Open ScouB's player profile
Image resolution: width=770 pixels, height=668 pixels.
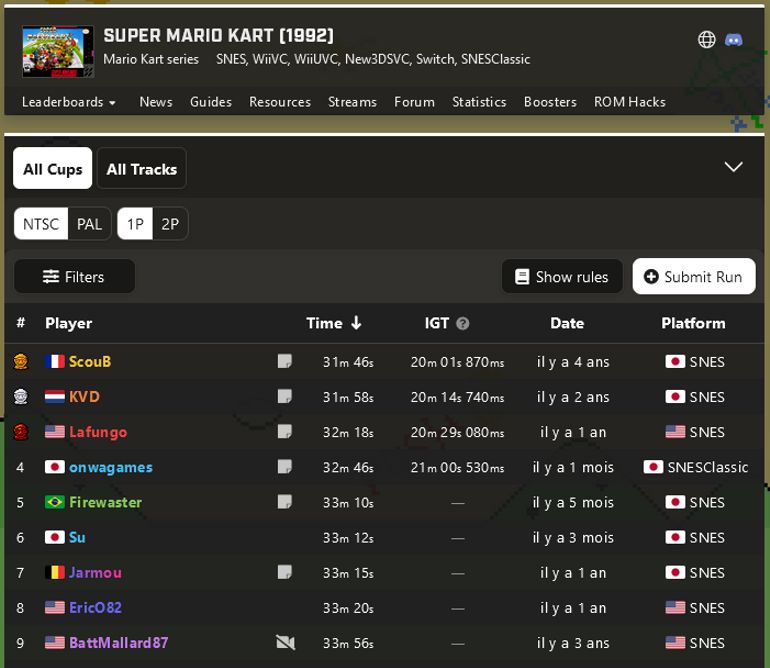[x=90, y=362]
